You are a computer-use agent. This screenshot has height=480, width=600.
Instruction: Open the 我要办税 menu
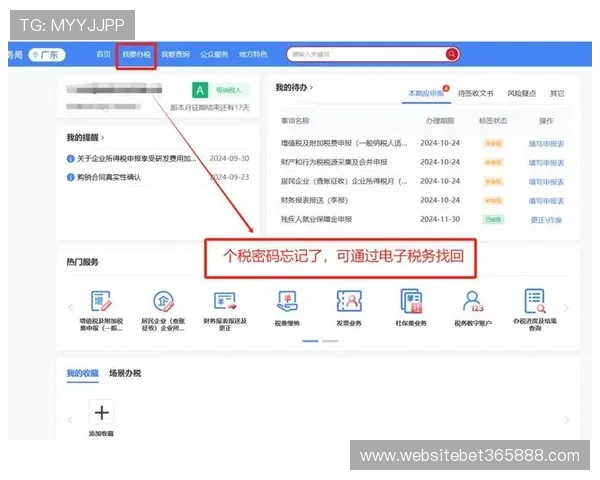pos(136,54)
